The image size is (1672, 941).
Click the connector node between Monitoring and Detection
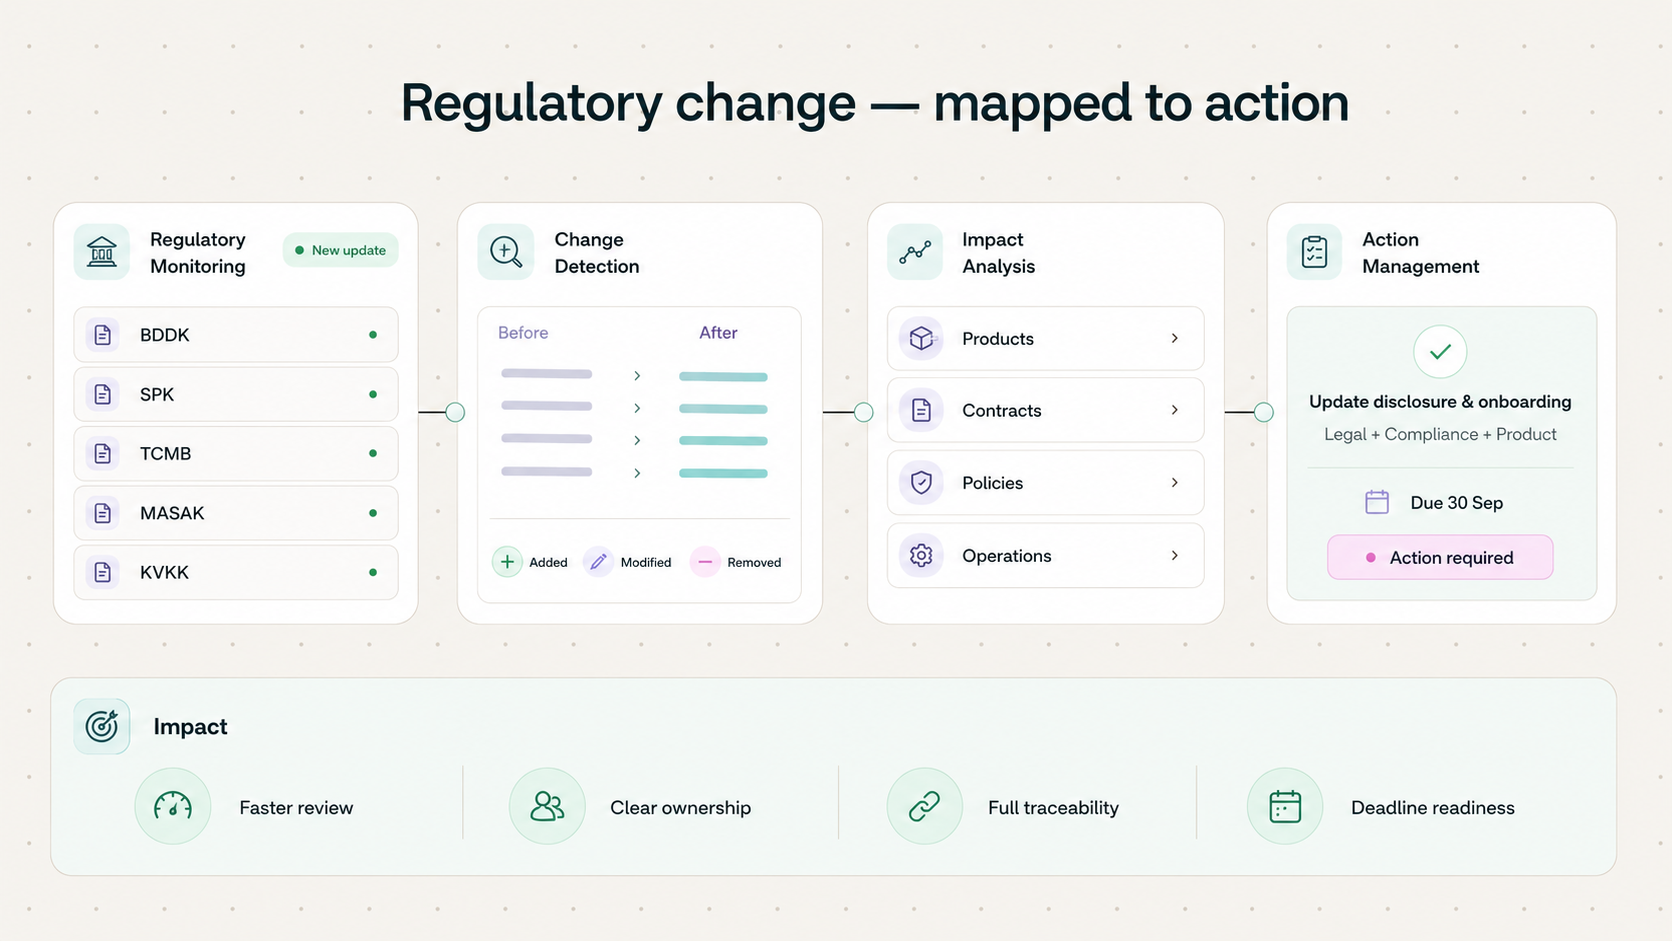coord(455,412)
